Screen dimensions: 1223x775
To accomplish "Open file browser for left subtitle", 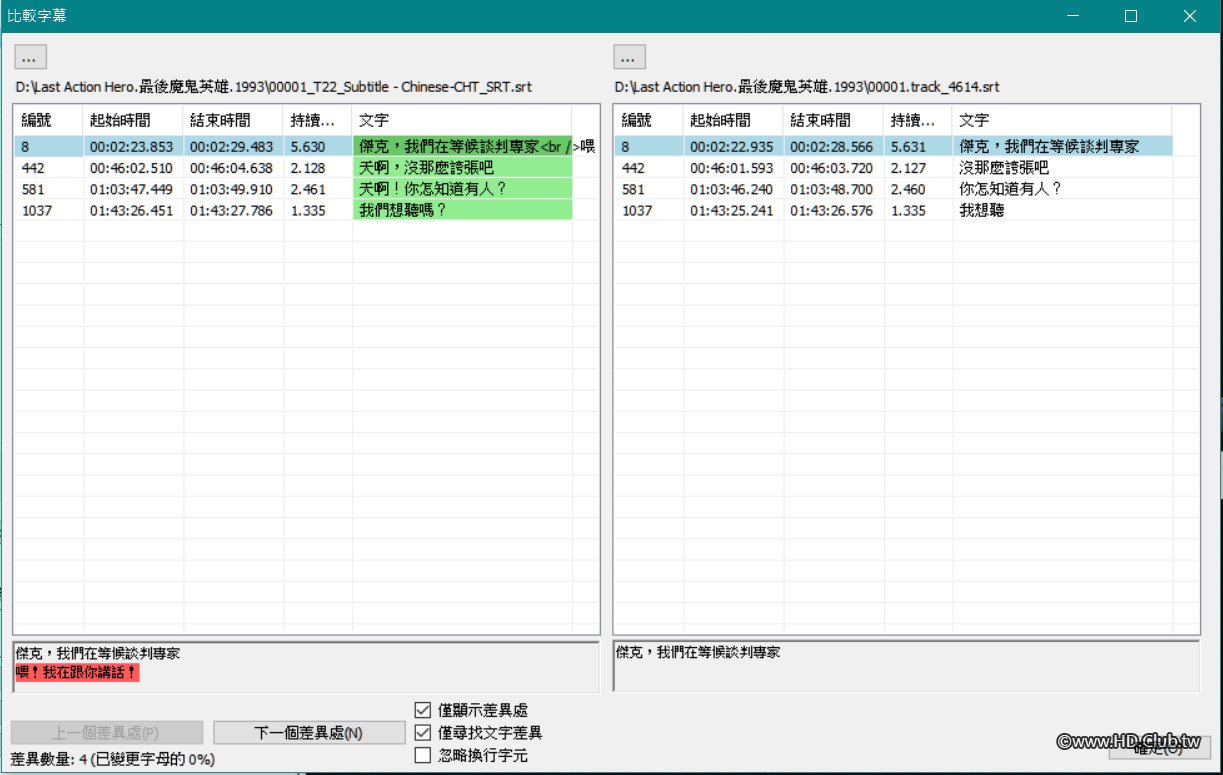I will (30, 56).
